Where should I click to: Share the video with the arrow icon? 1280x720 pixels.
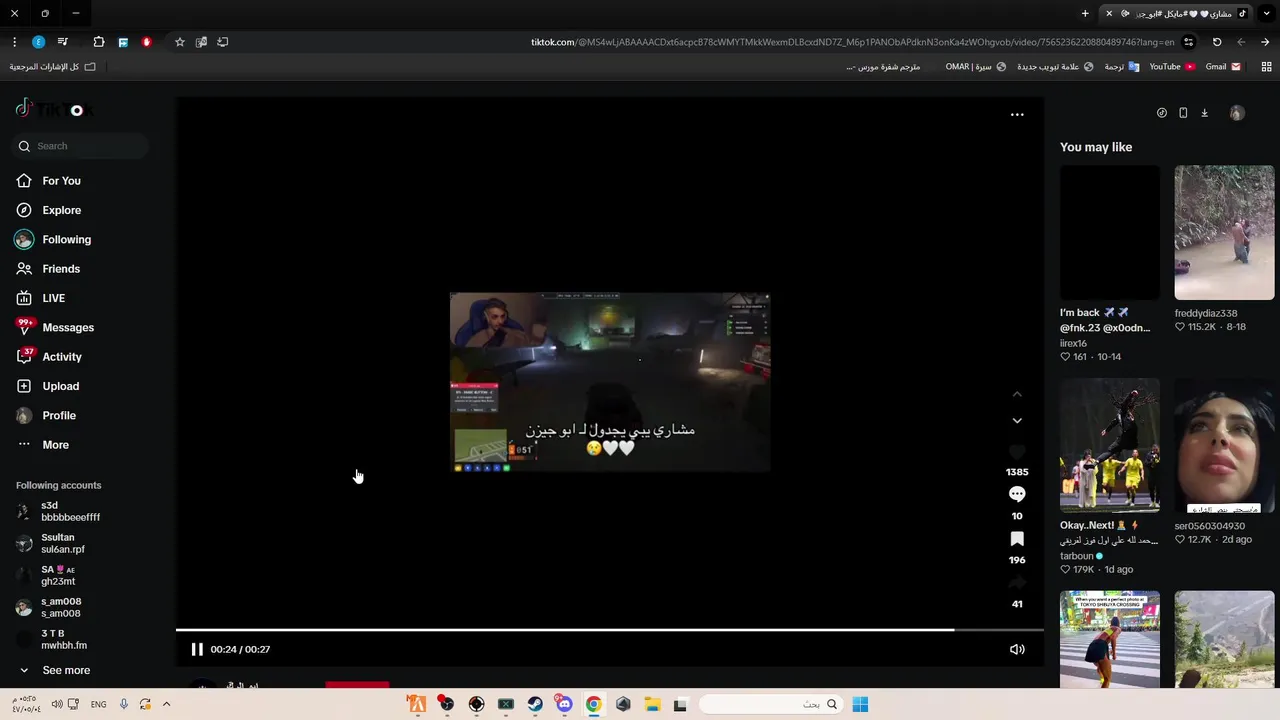1017,583
